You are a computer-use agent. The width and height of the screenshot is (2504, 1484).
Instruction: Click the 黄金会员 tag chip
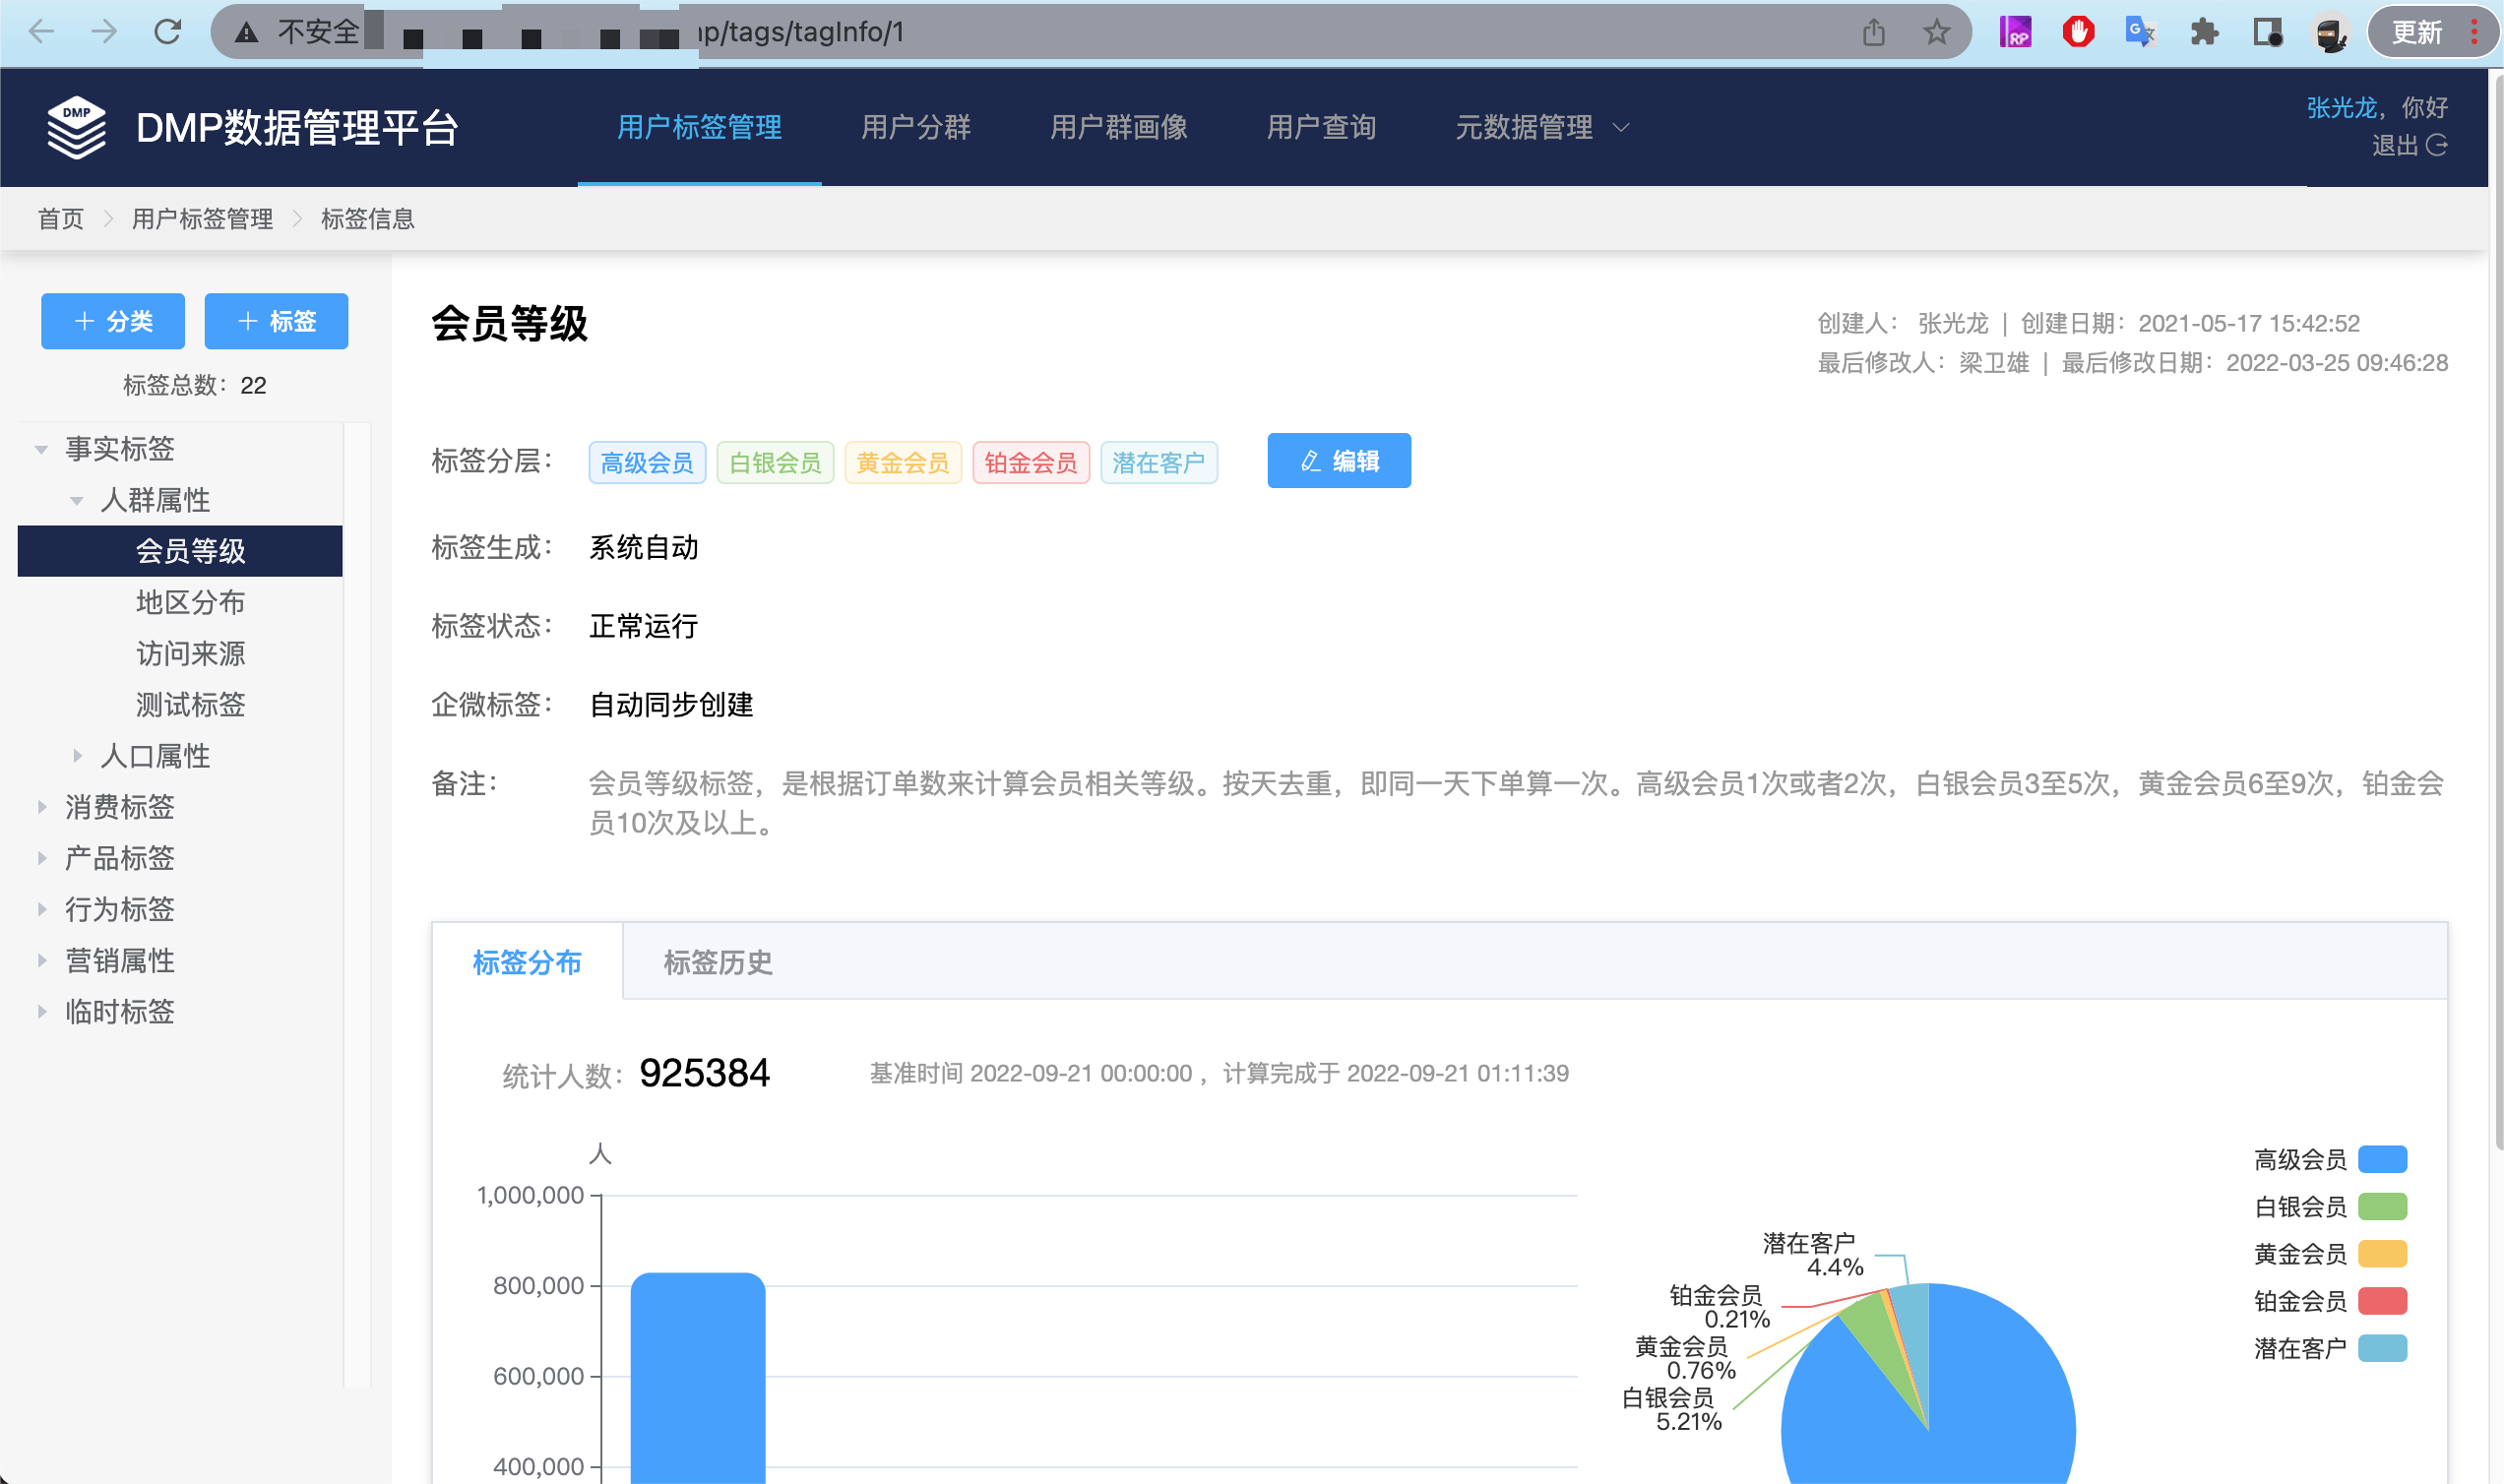pyautogui.click(x=903, y=462)
